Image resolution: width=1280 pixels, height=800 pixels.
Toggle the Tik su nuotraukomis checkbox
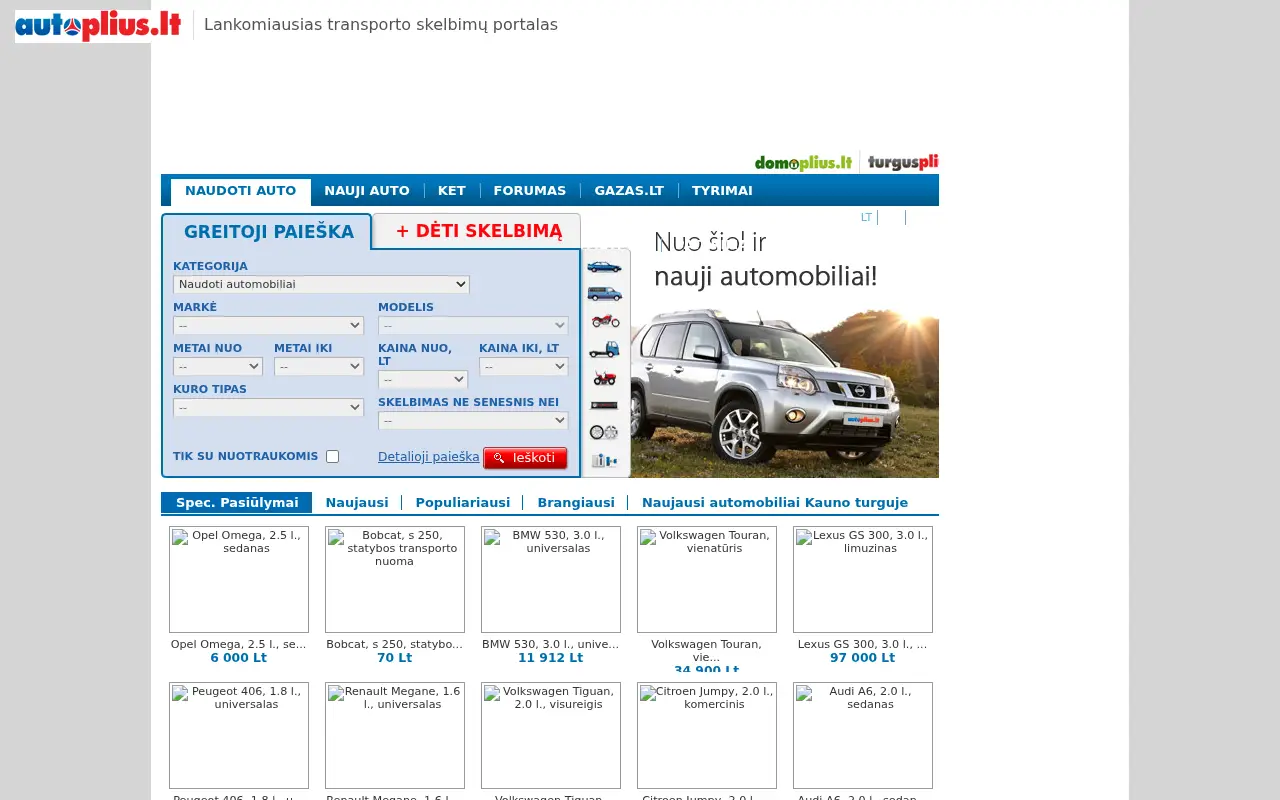(332, 456)
